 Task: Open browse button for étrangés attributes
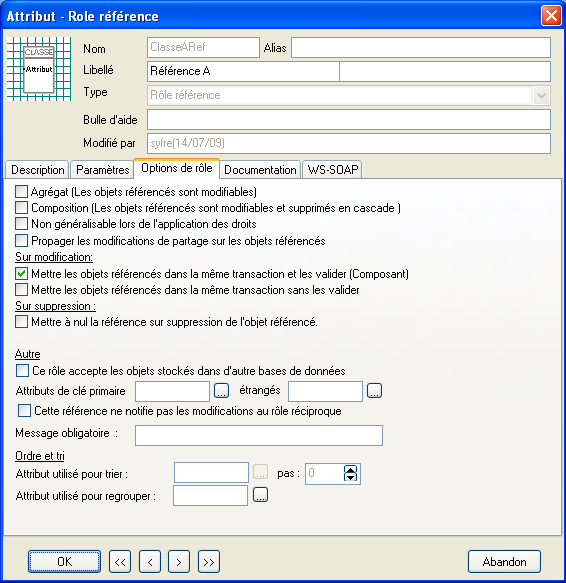click(x=374, y=390)
